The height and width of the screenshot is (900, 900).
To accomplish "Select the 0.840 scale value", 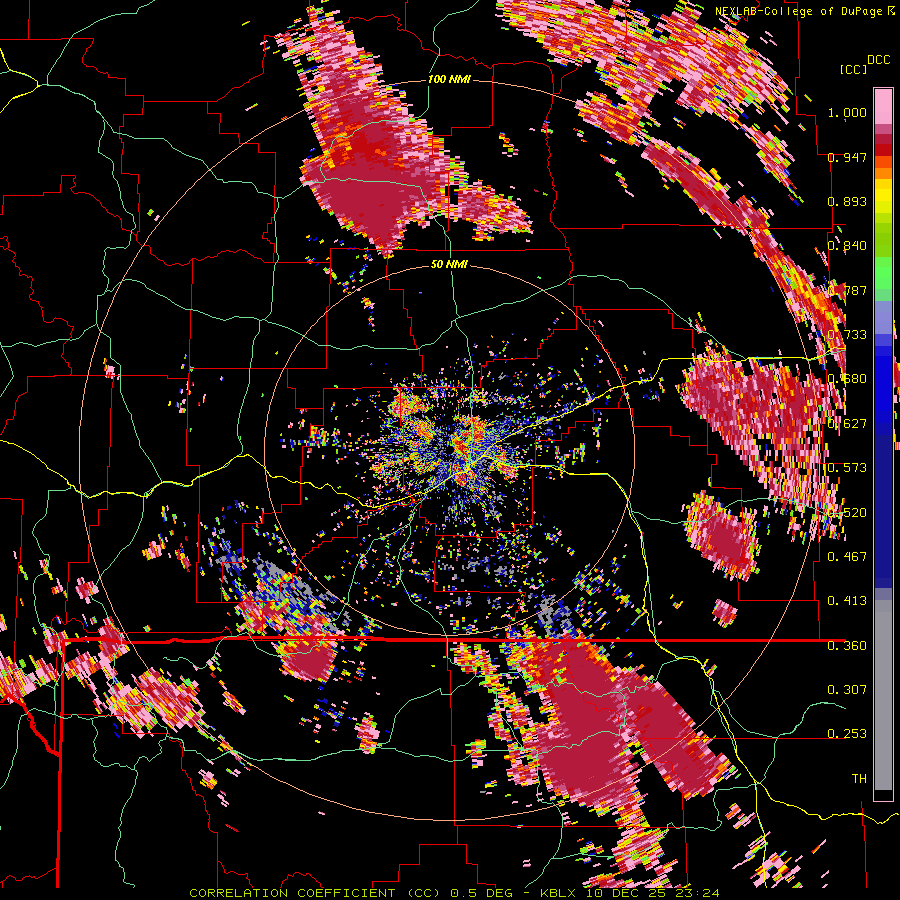I will point(847,246).
